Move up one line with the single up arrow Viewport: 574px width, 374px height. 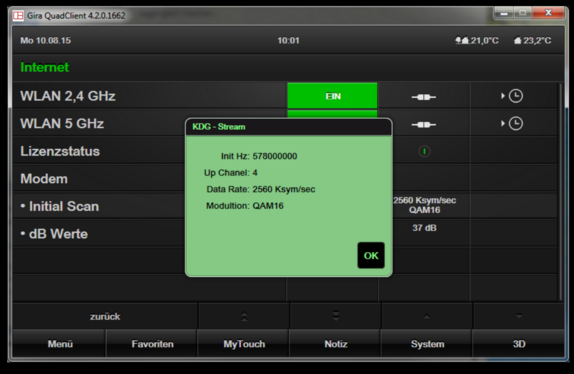coord(427,317)
